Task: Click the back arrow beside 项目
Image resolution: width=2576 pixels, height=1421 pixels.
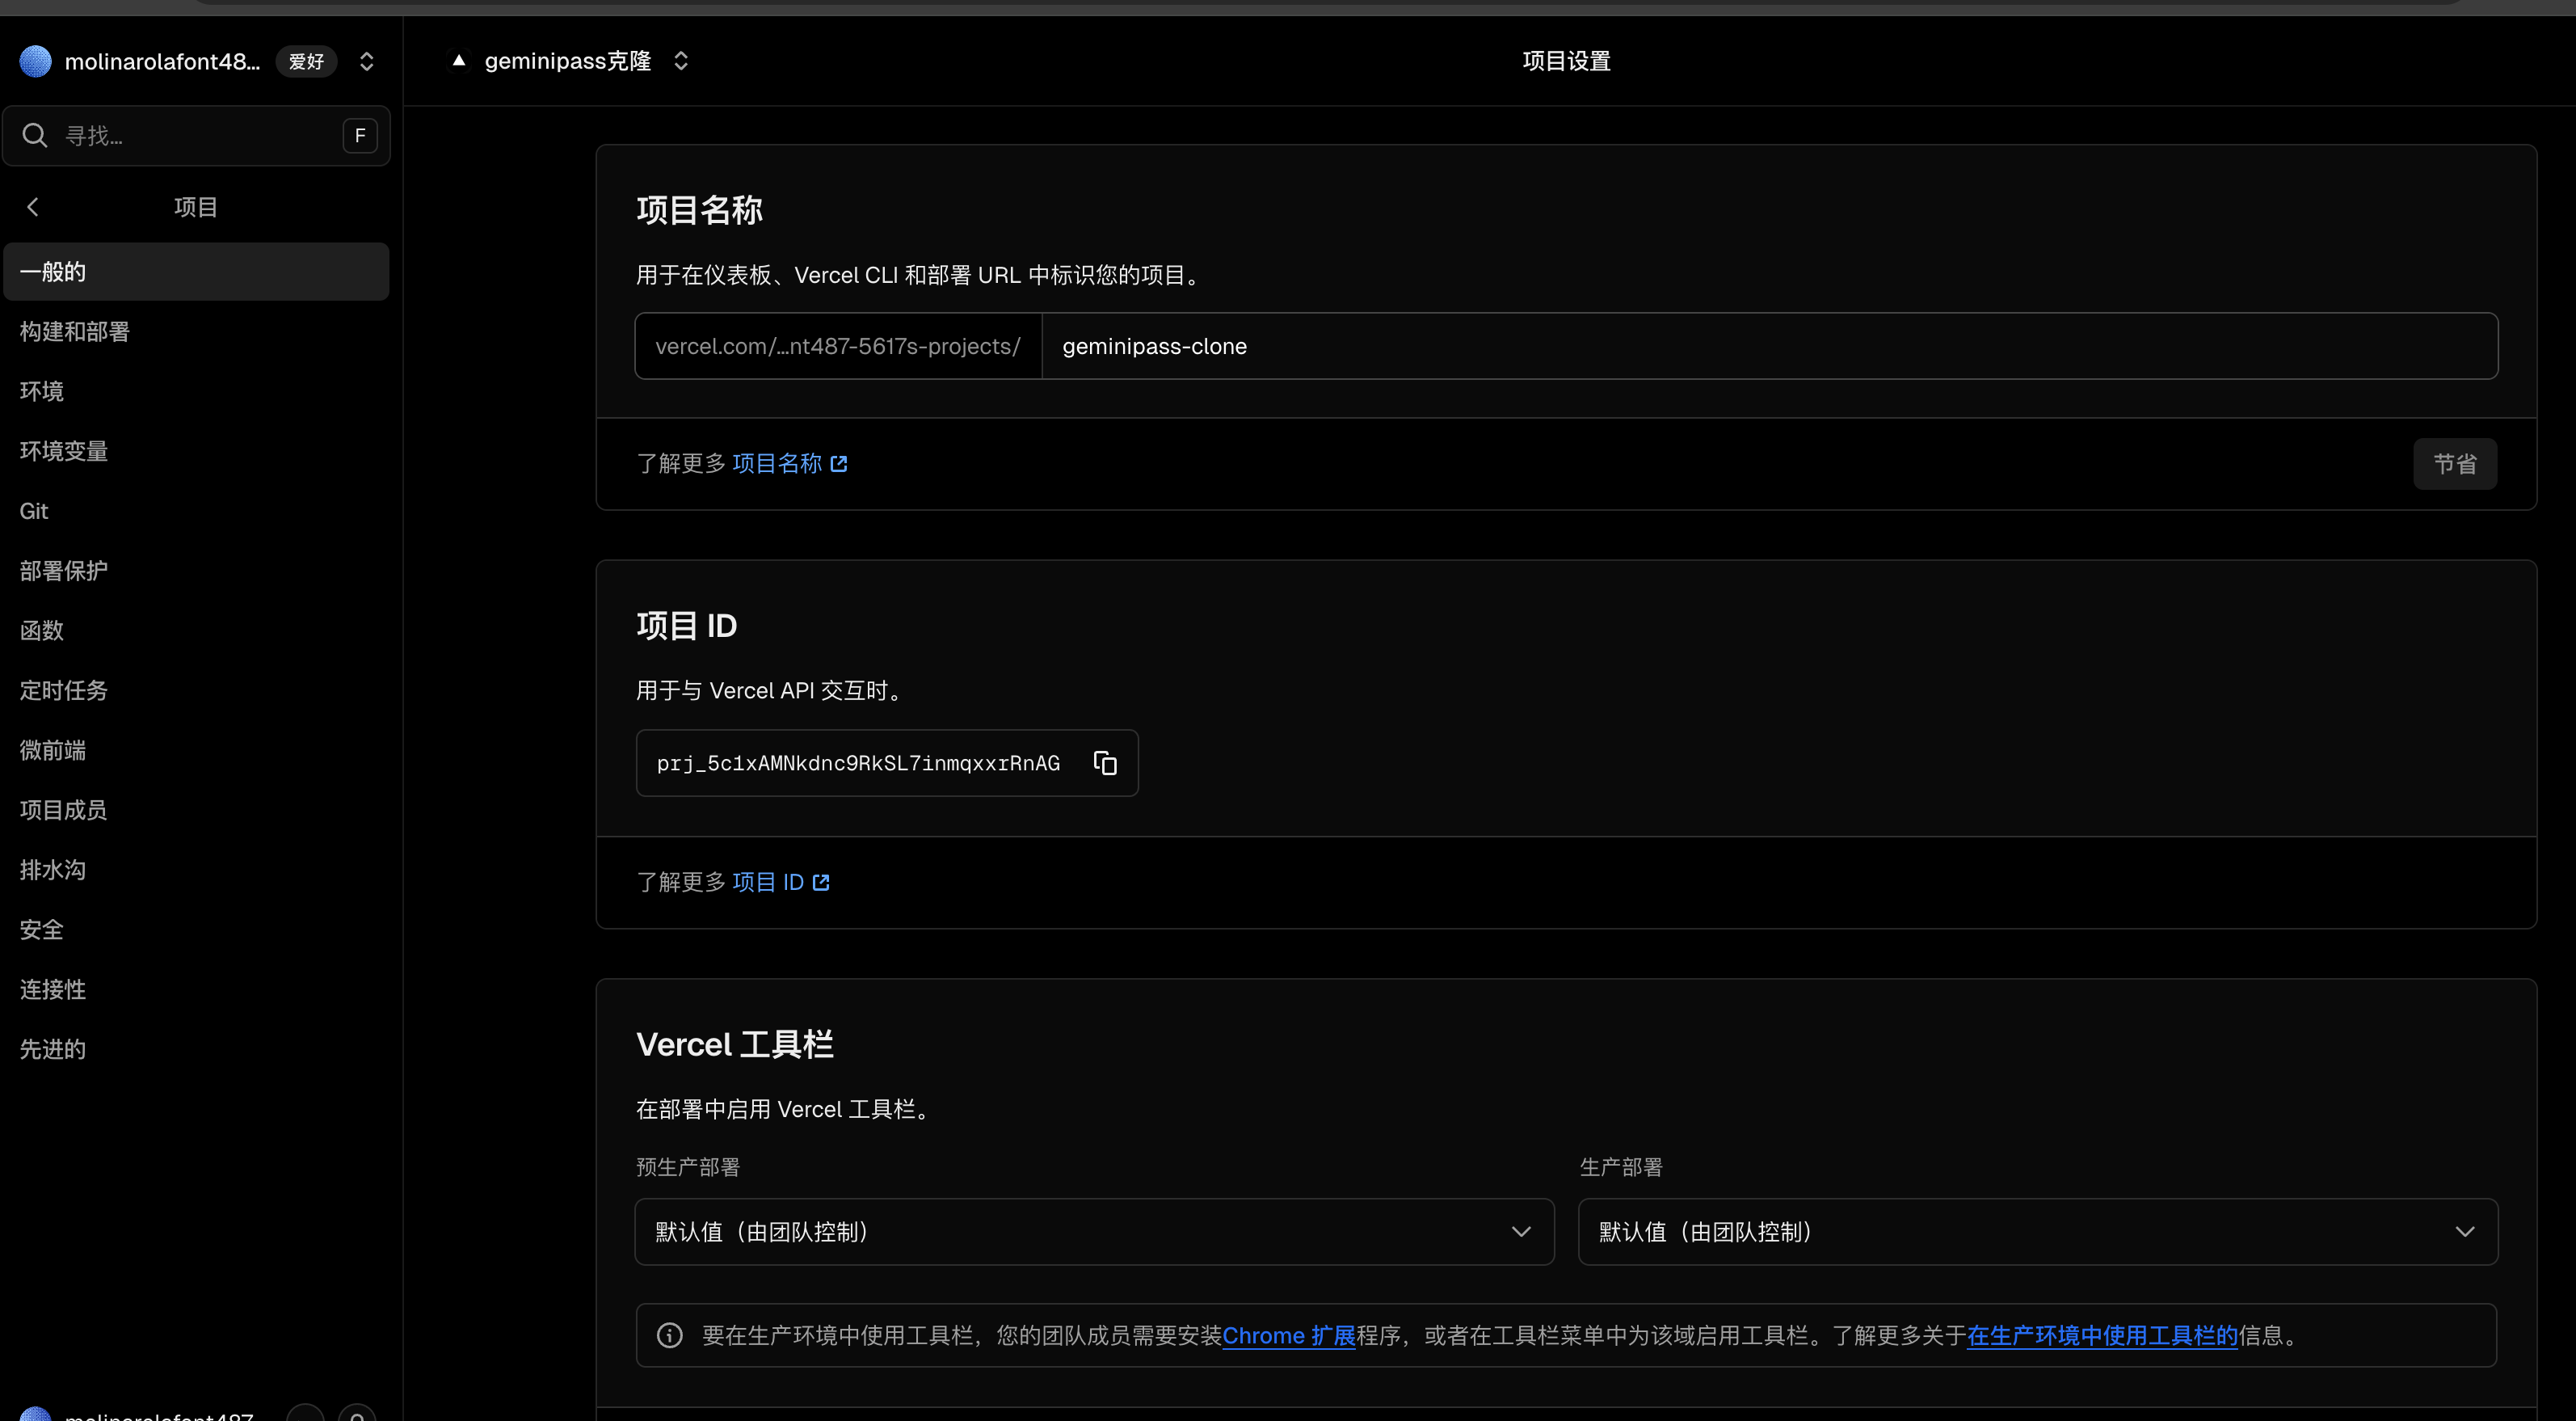Action: point(33,207)
